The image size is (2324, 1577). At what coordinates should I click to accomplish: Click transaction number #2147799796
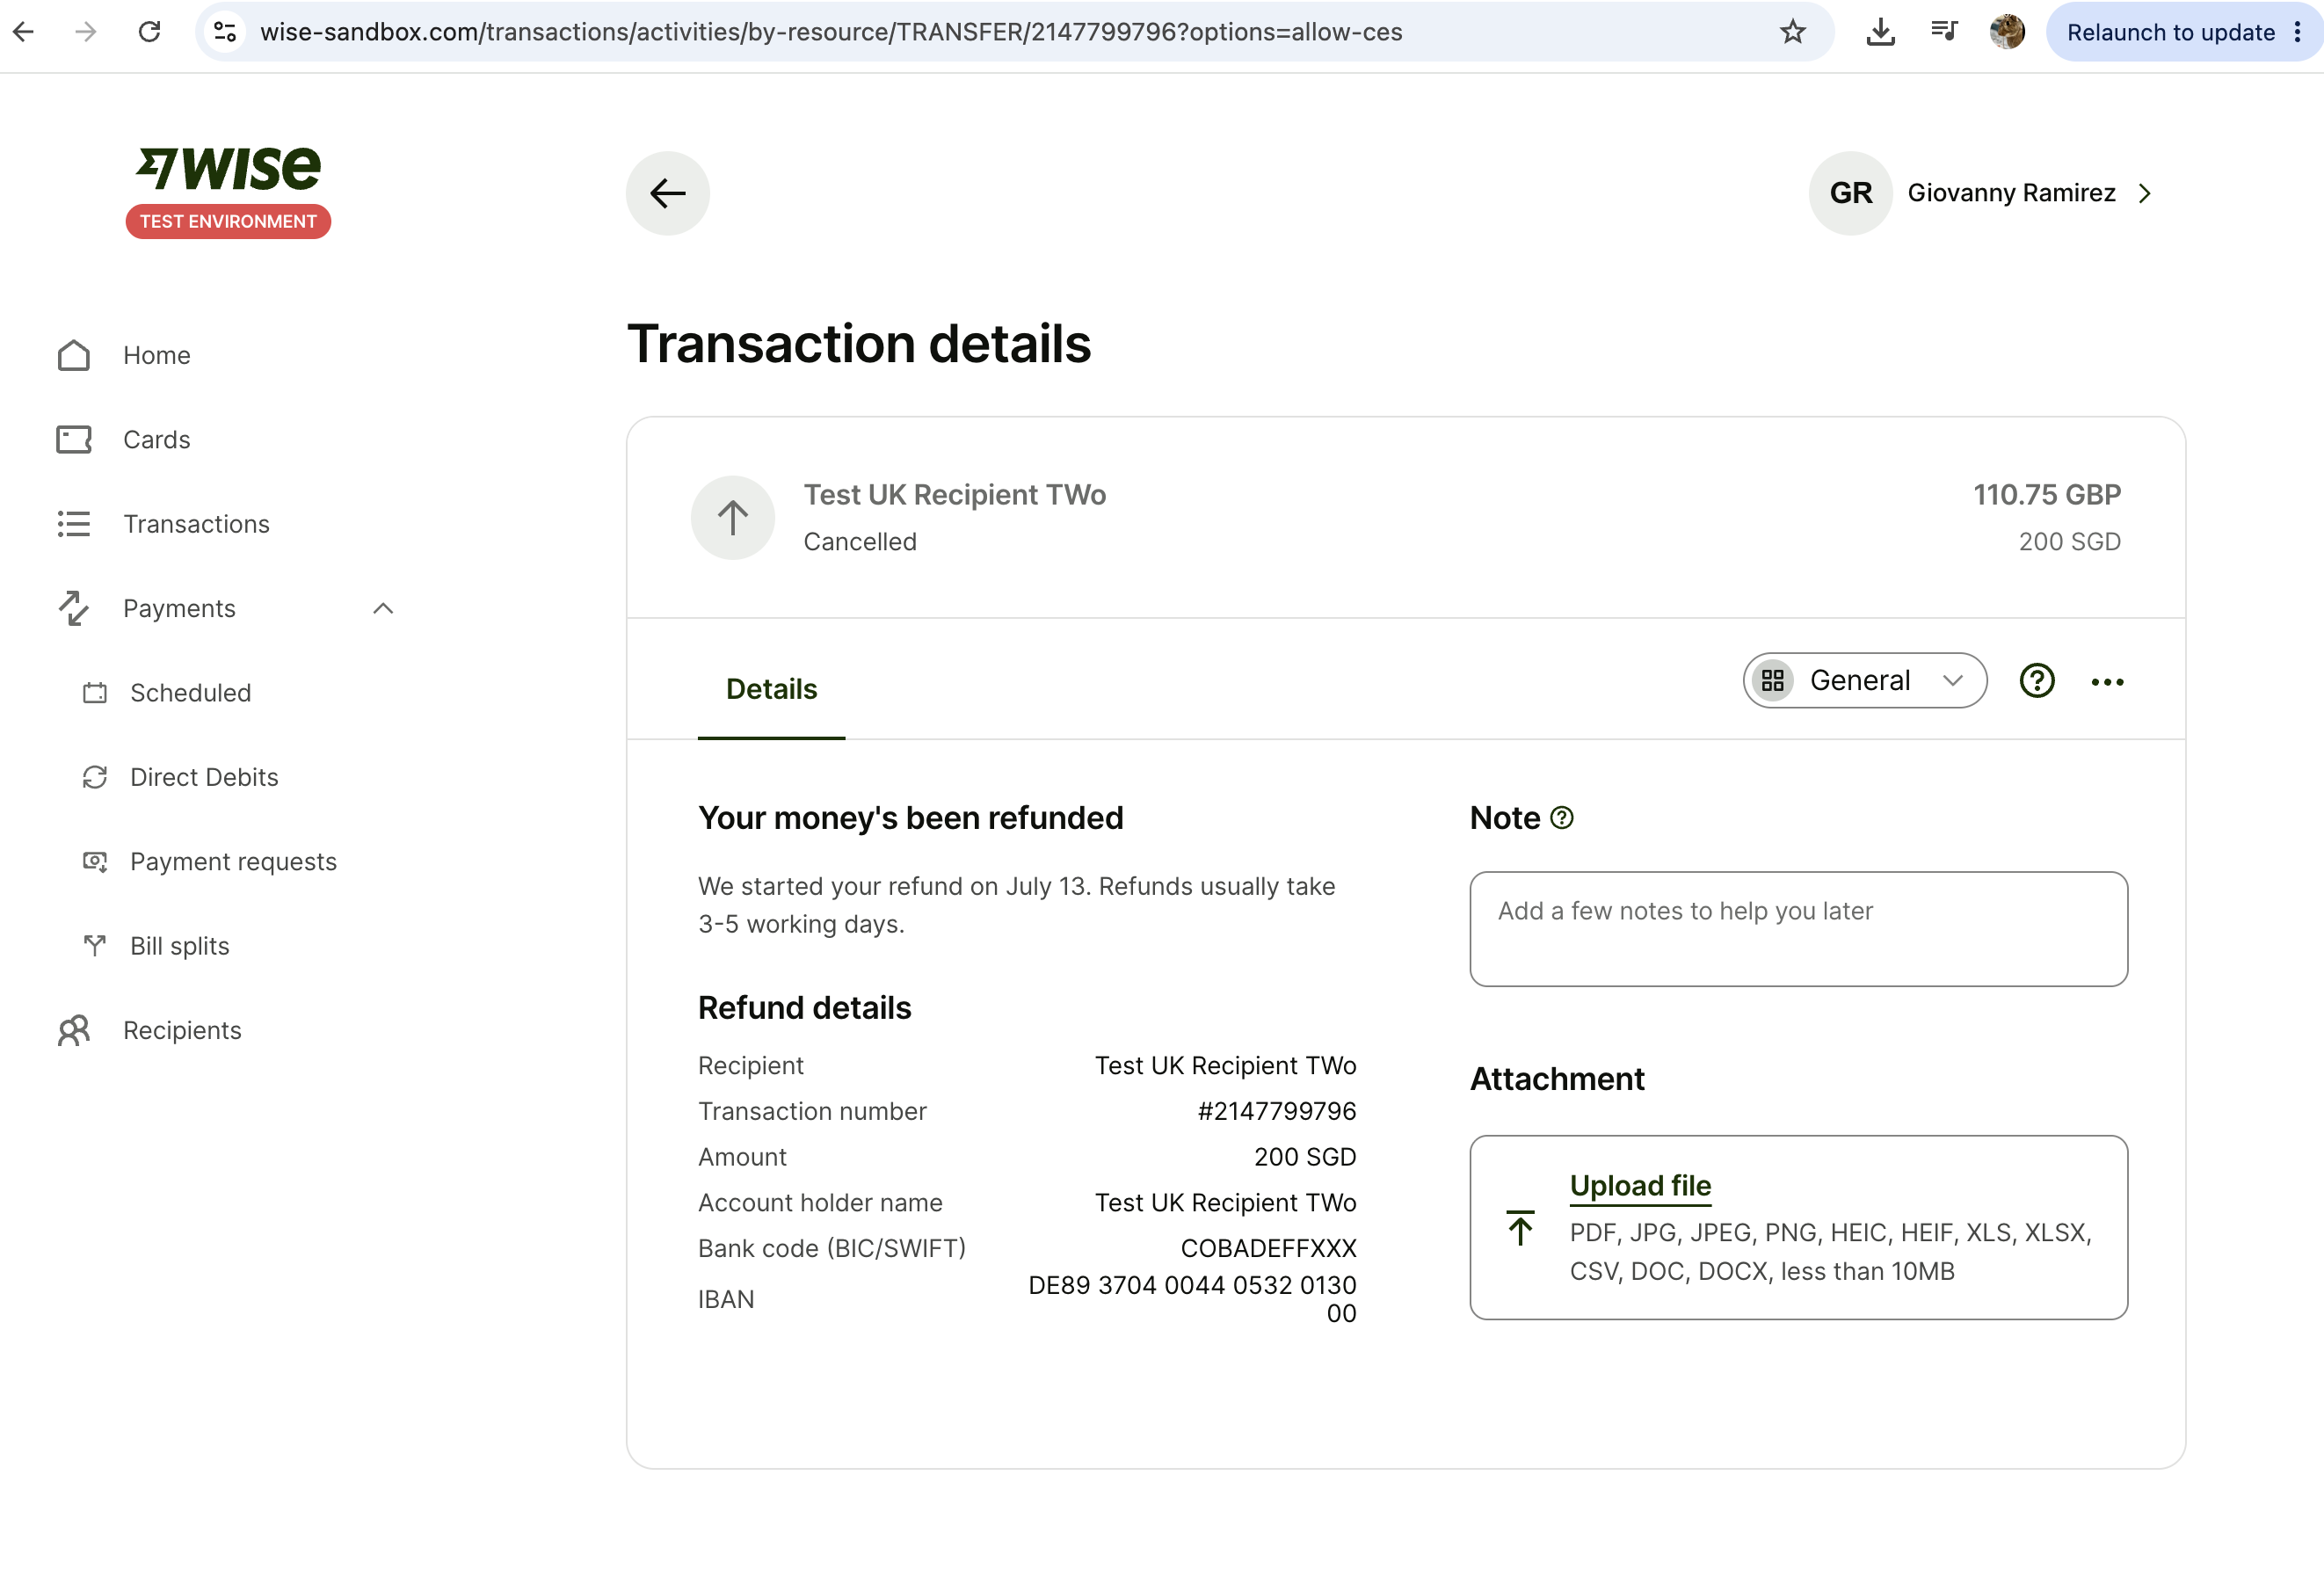click(1277, 1111)
